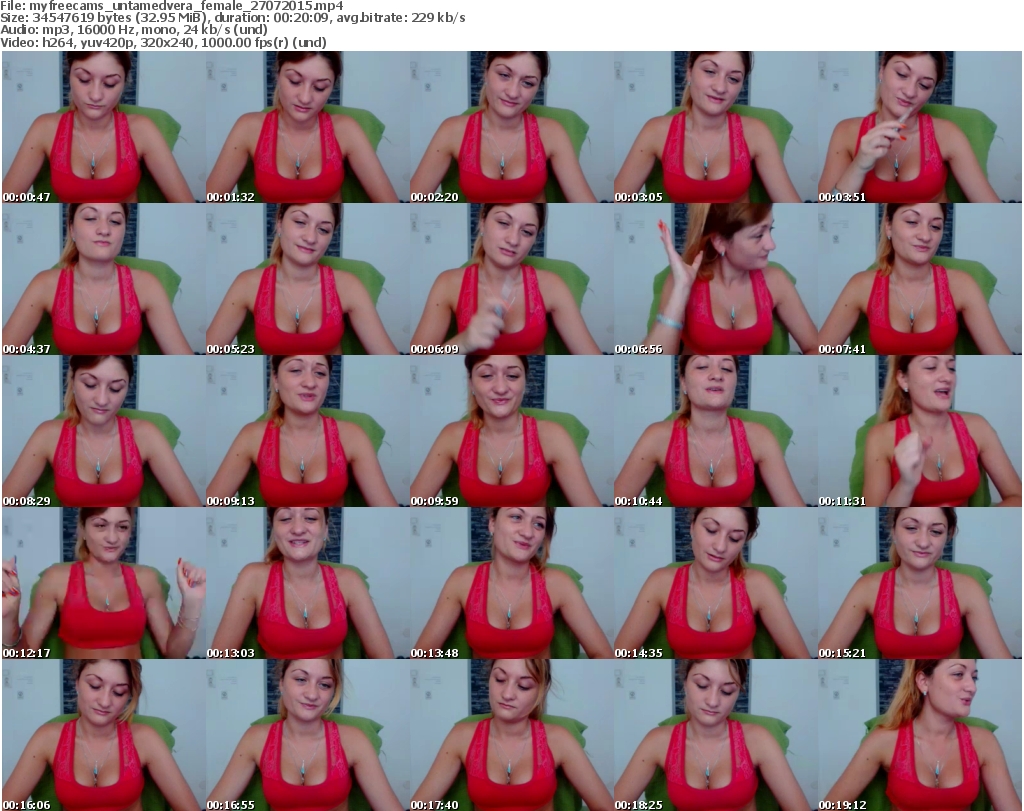Select the thumbnail stamped 00:12:17
Screen dimensions: 1024x811
(104, 583)
